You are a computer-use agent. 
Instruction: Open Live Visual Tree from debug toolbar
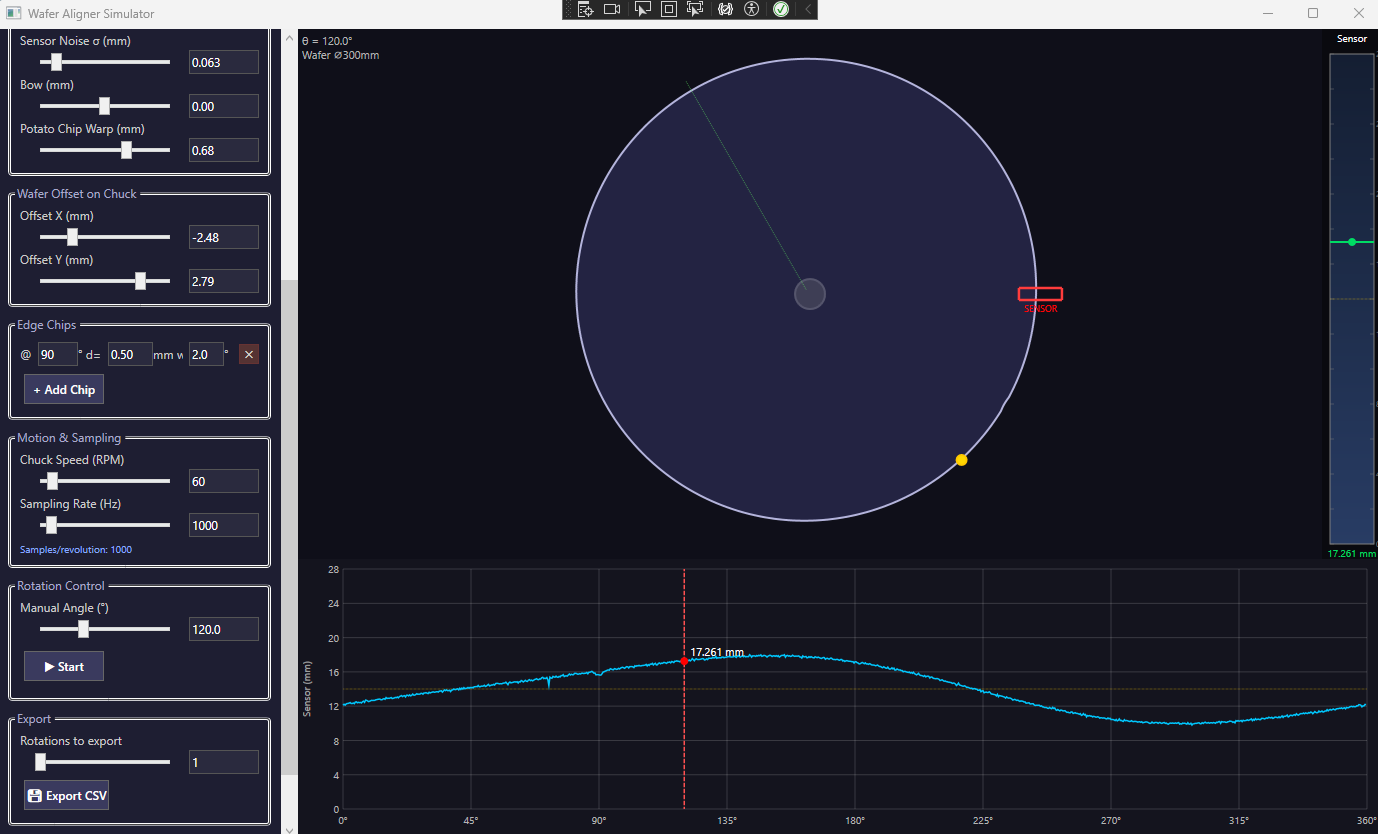point(586,9)
